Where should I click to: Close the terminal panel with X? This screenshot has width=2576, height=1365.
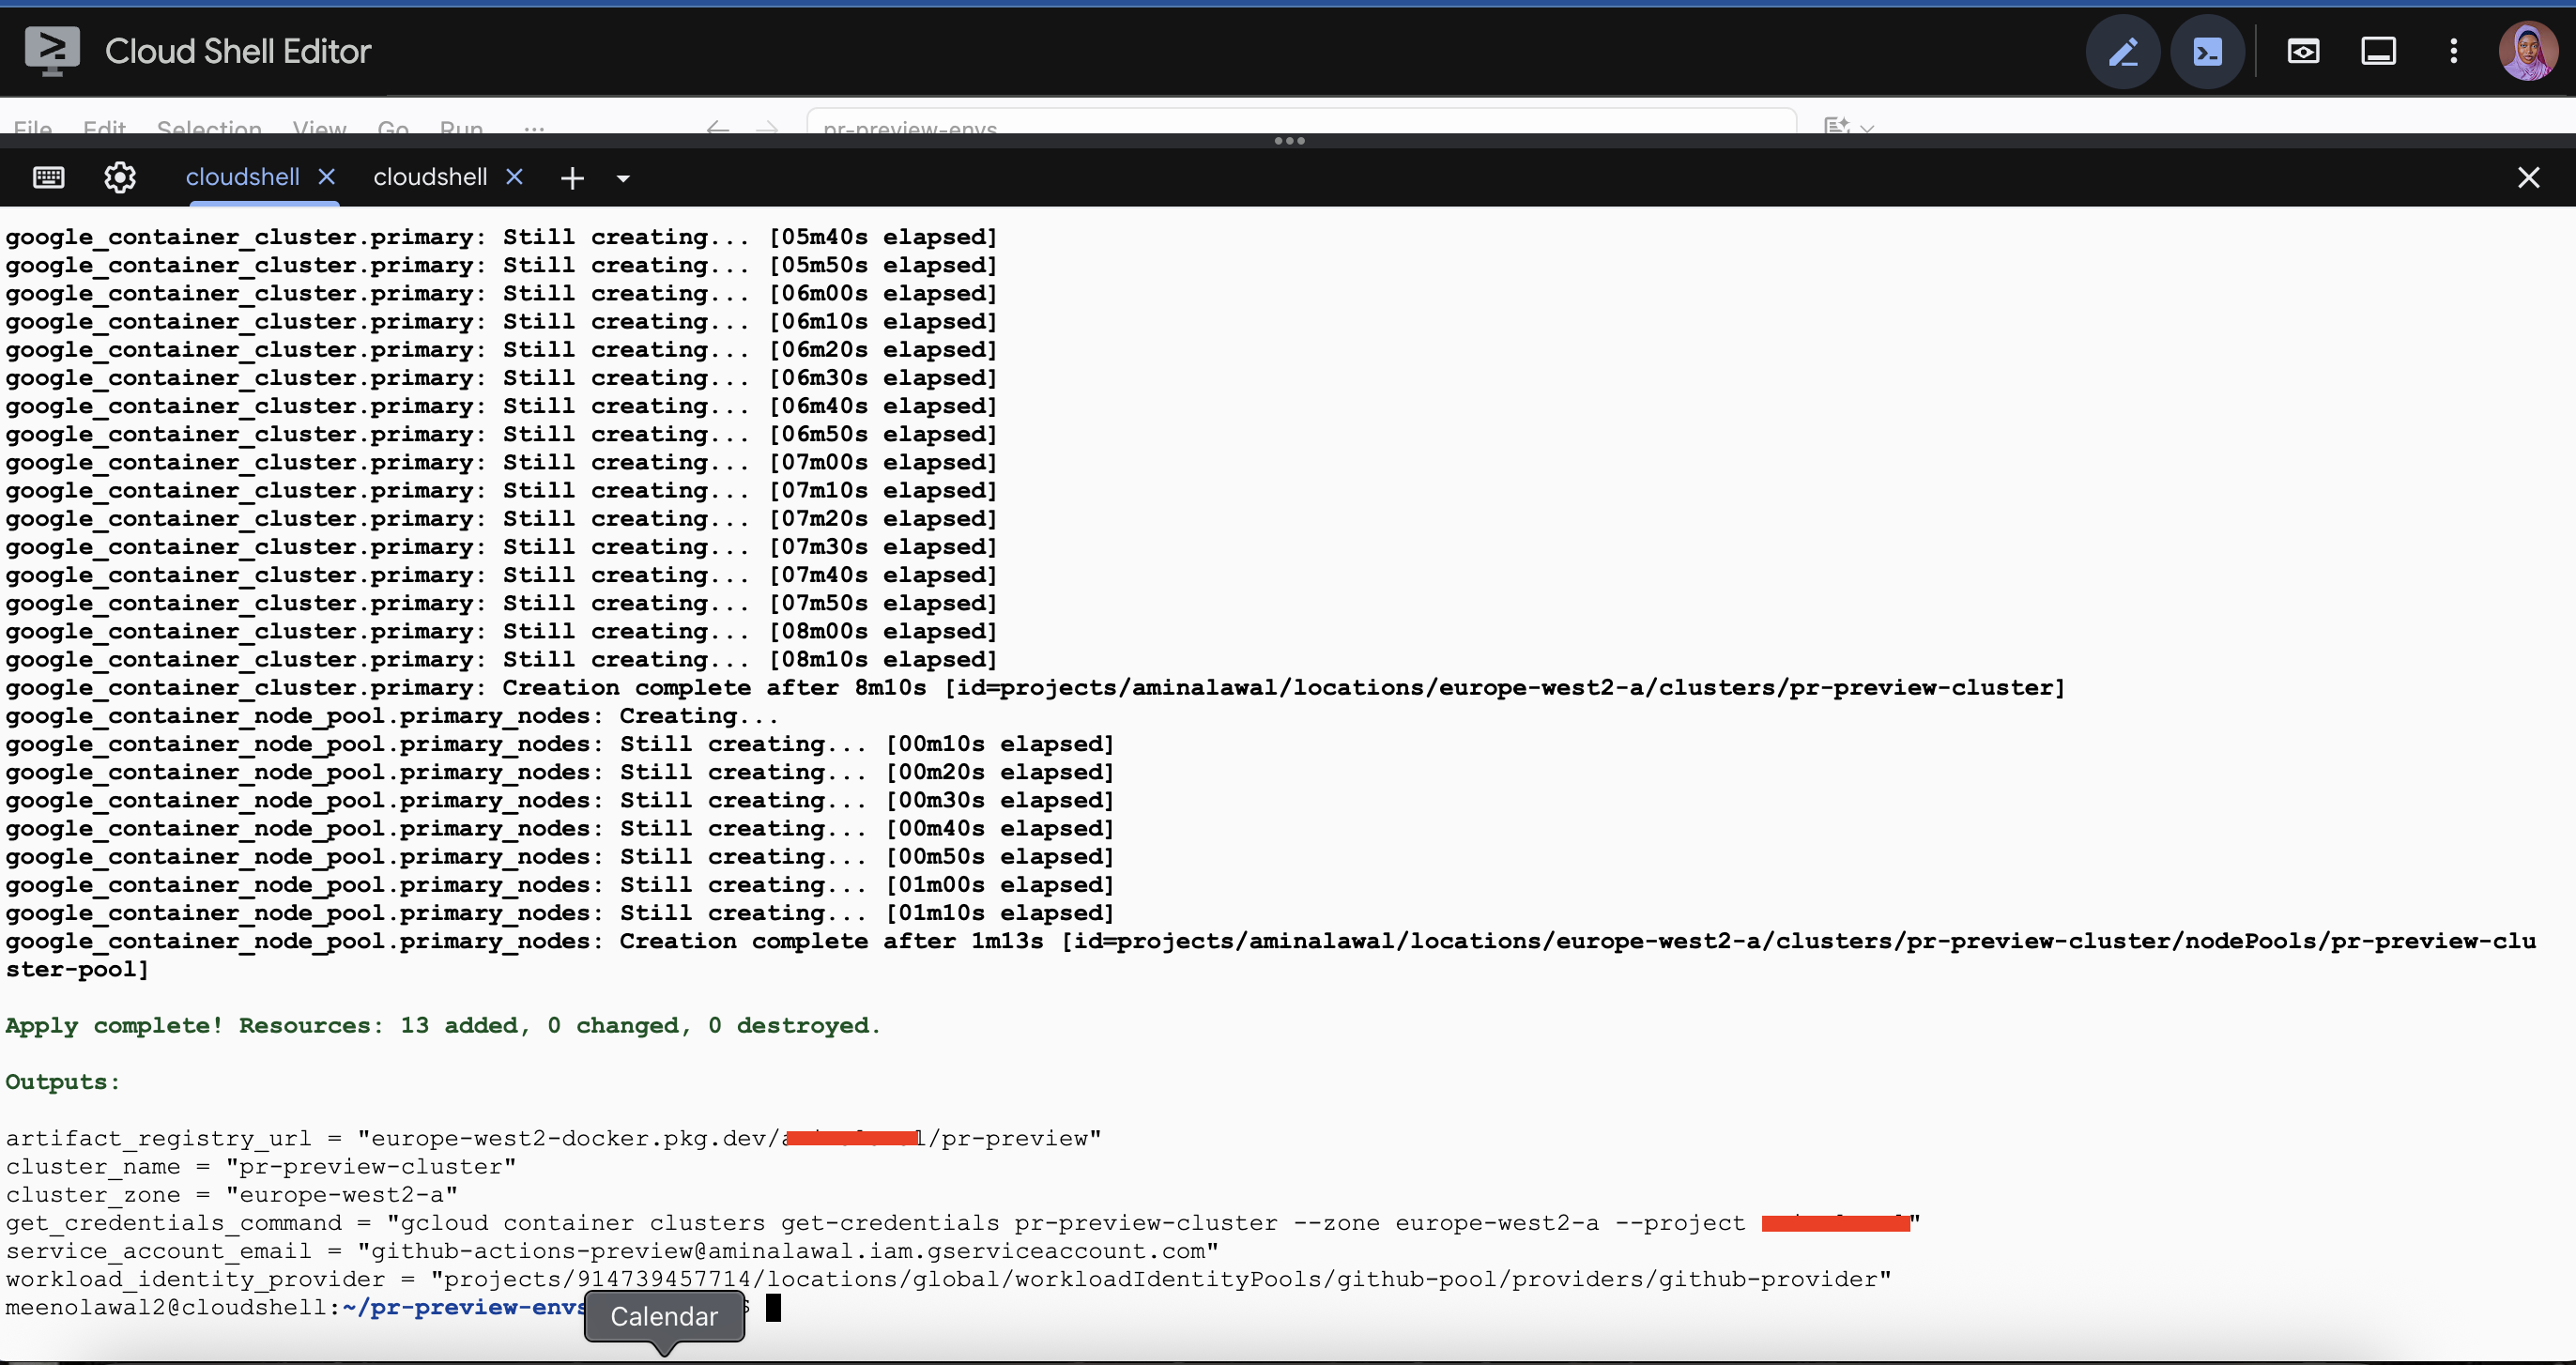click(2528, 178)
